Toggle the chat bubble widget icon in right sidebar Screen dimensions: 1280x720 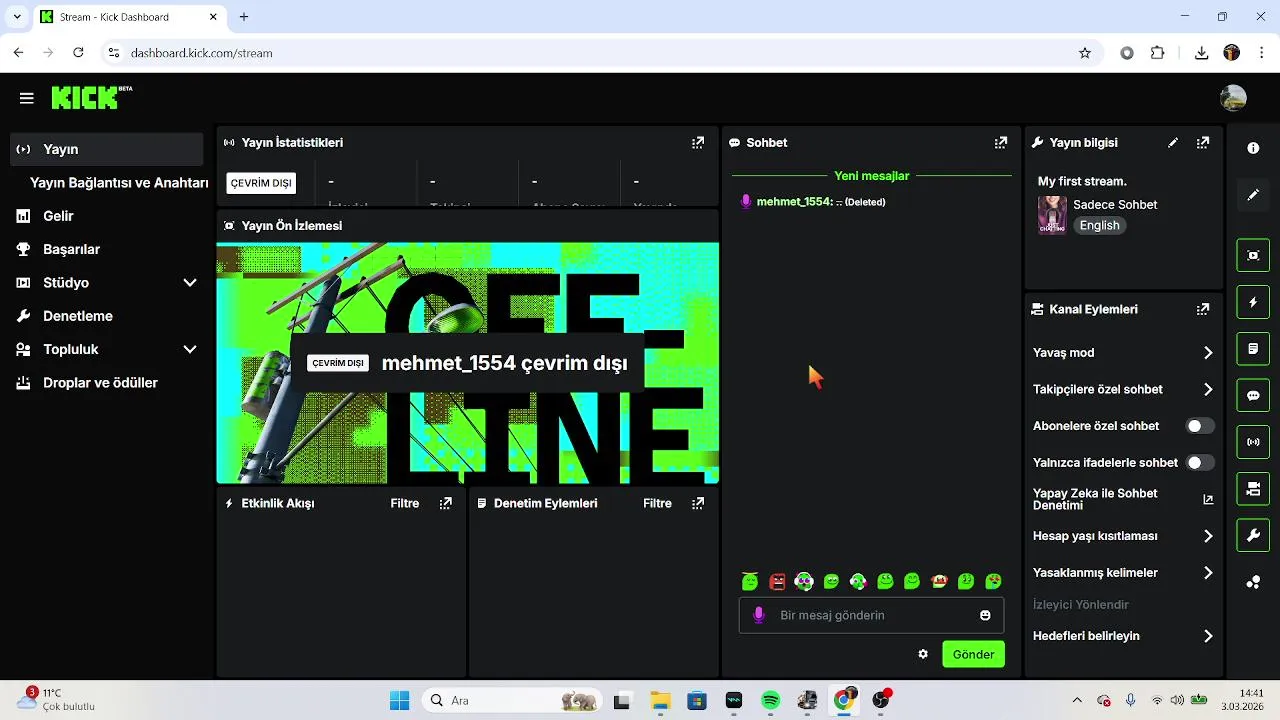click(1253, 395)
